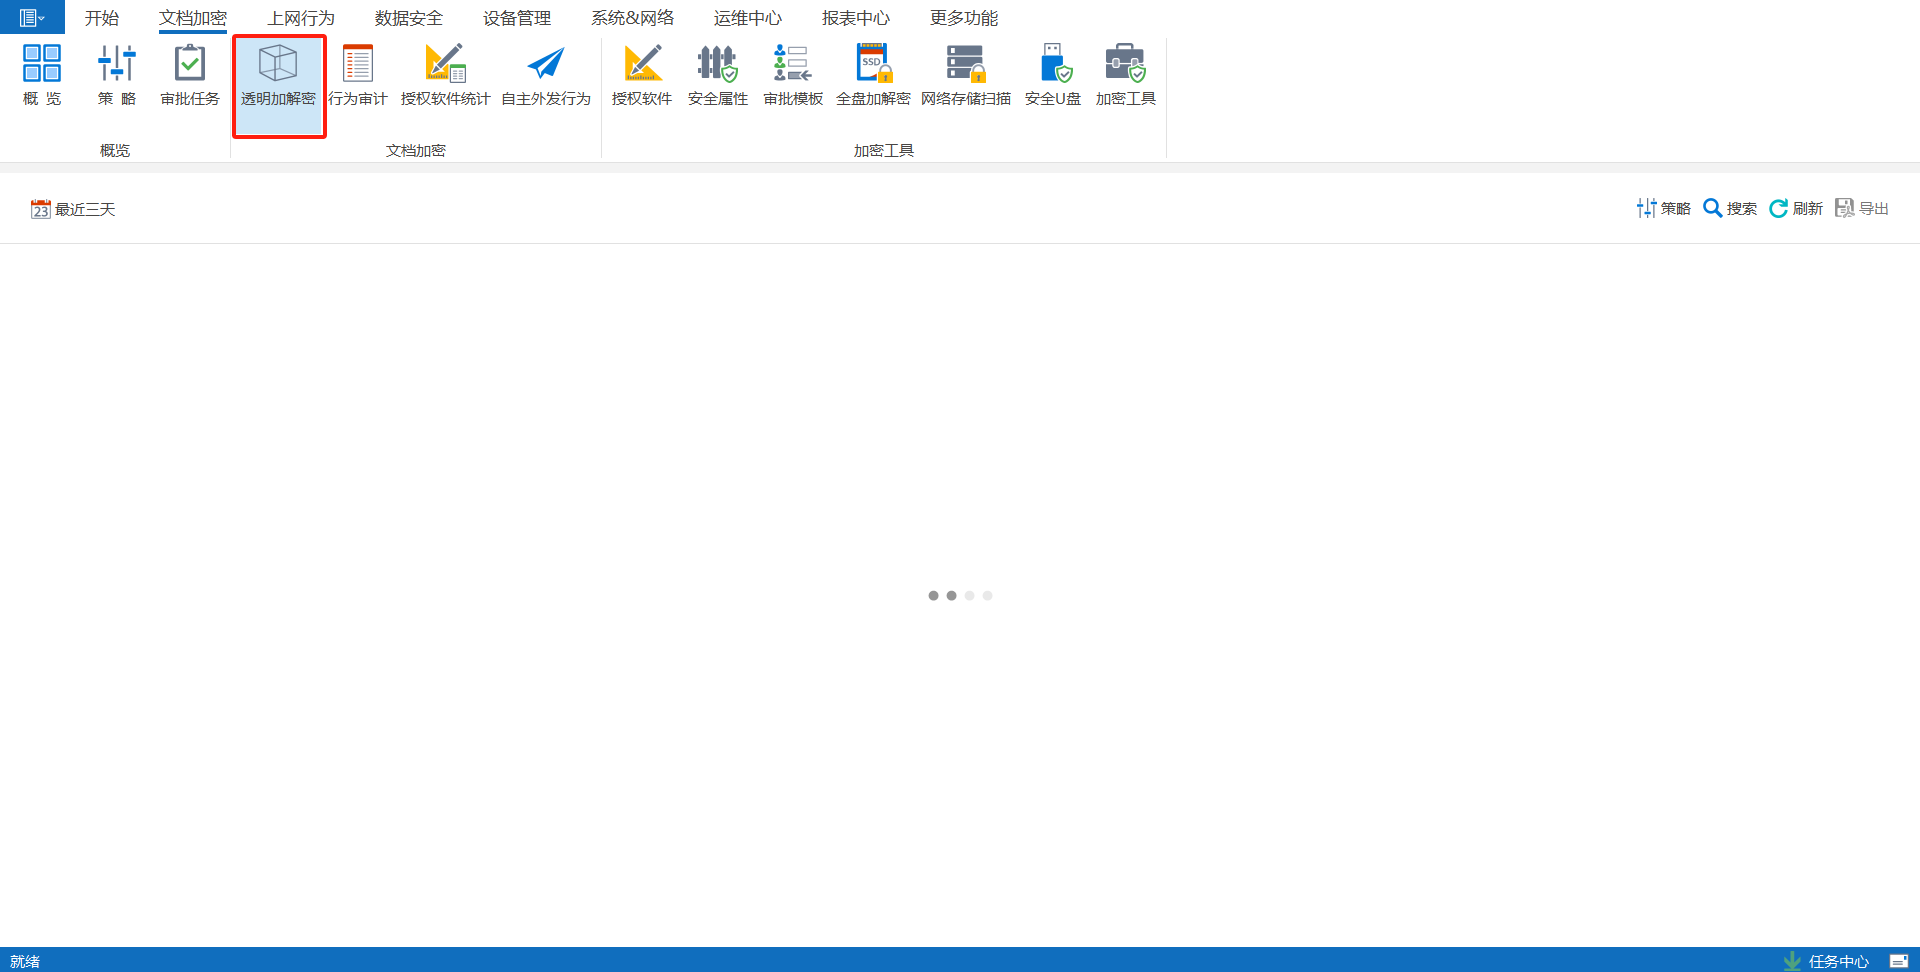The width and height of the screenshot is (1920, 972).
Task: Open 安全属性 security attributes
Action: tap(718, 75)
